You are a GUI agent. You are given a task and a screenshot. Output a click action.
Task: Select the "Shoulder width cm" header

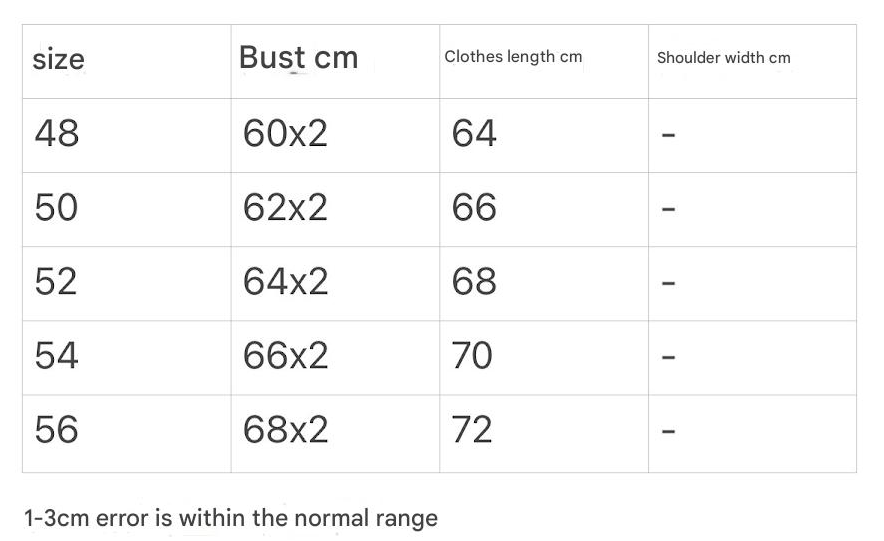[x=723, y=58]
